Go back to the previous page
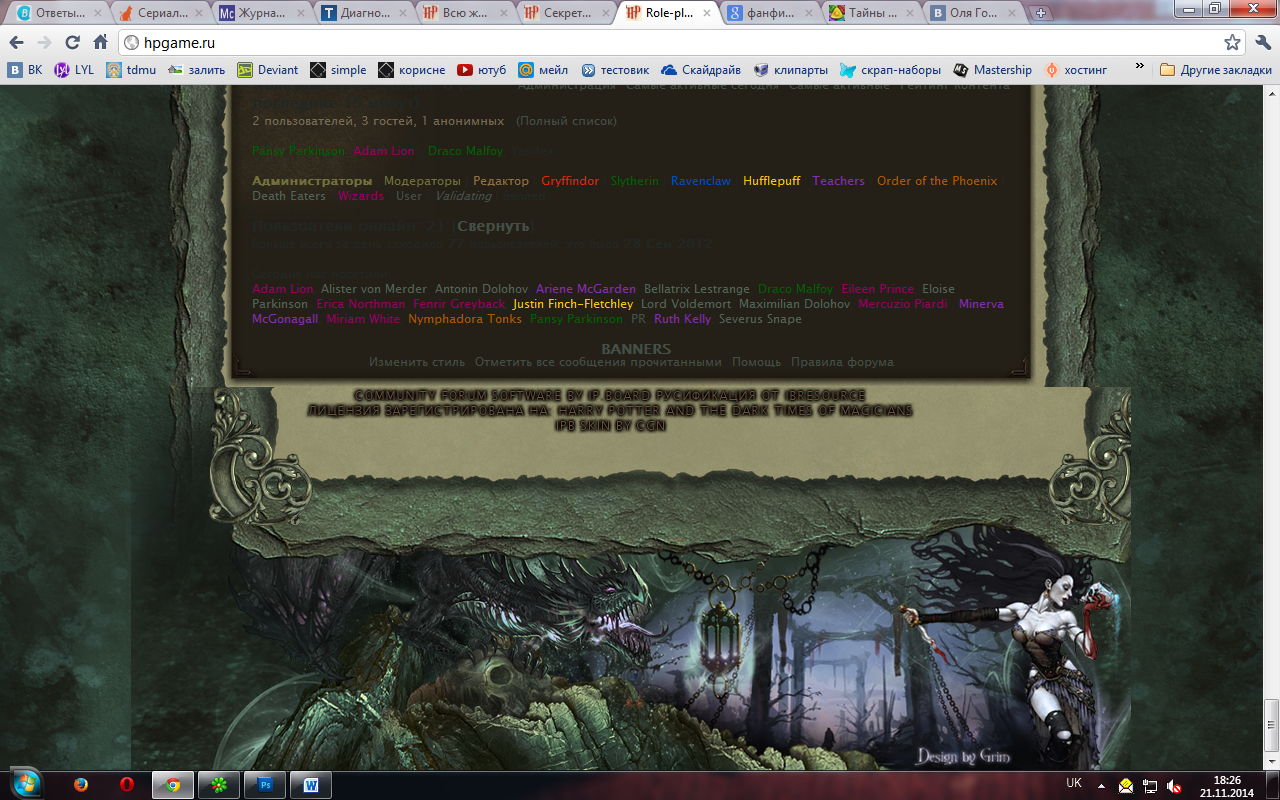The height and width of the screenshot is (800, 1280). pos(16,43)
